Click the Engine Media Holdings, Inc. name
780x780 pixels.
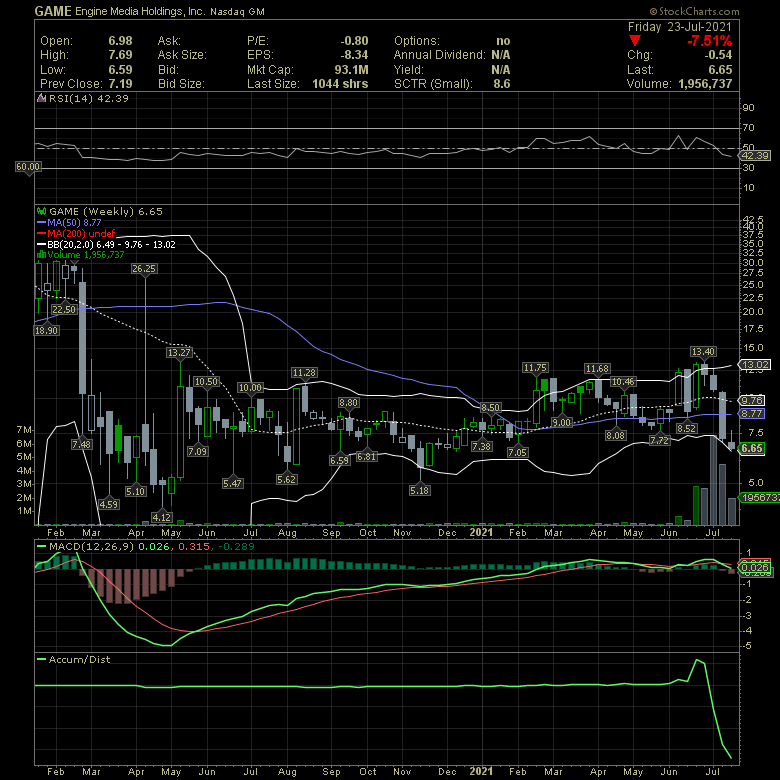coord(140,11)
